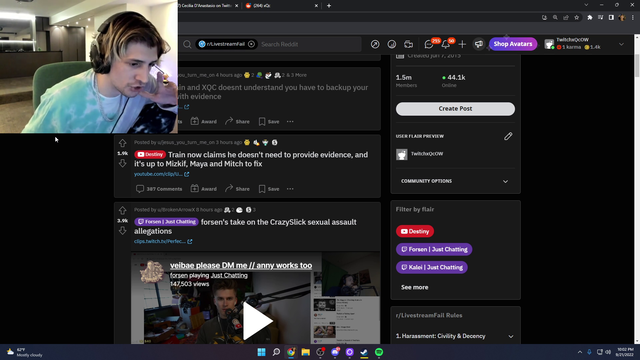Switch to the (264) xQc tab
Viewport: 640px width, 360px height.
pyautogui.click(x=282, y=6)
